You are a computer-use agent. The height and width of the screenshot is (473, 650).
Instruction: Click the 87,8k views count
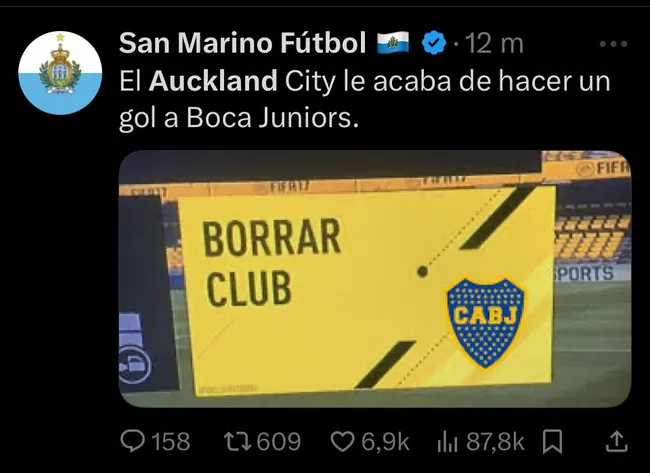[x=495, y=442]
